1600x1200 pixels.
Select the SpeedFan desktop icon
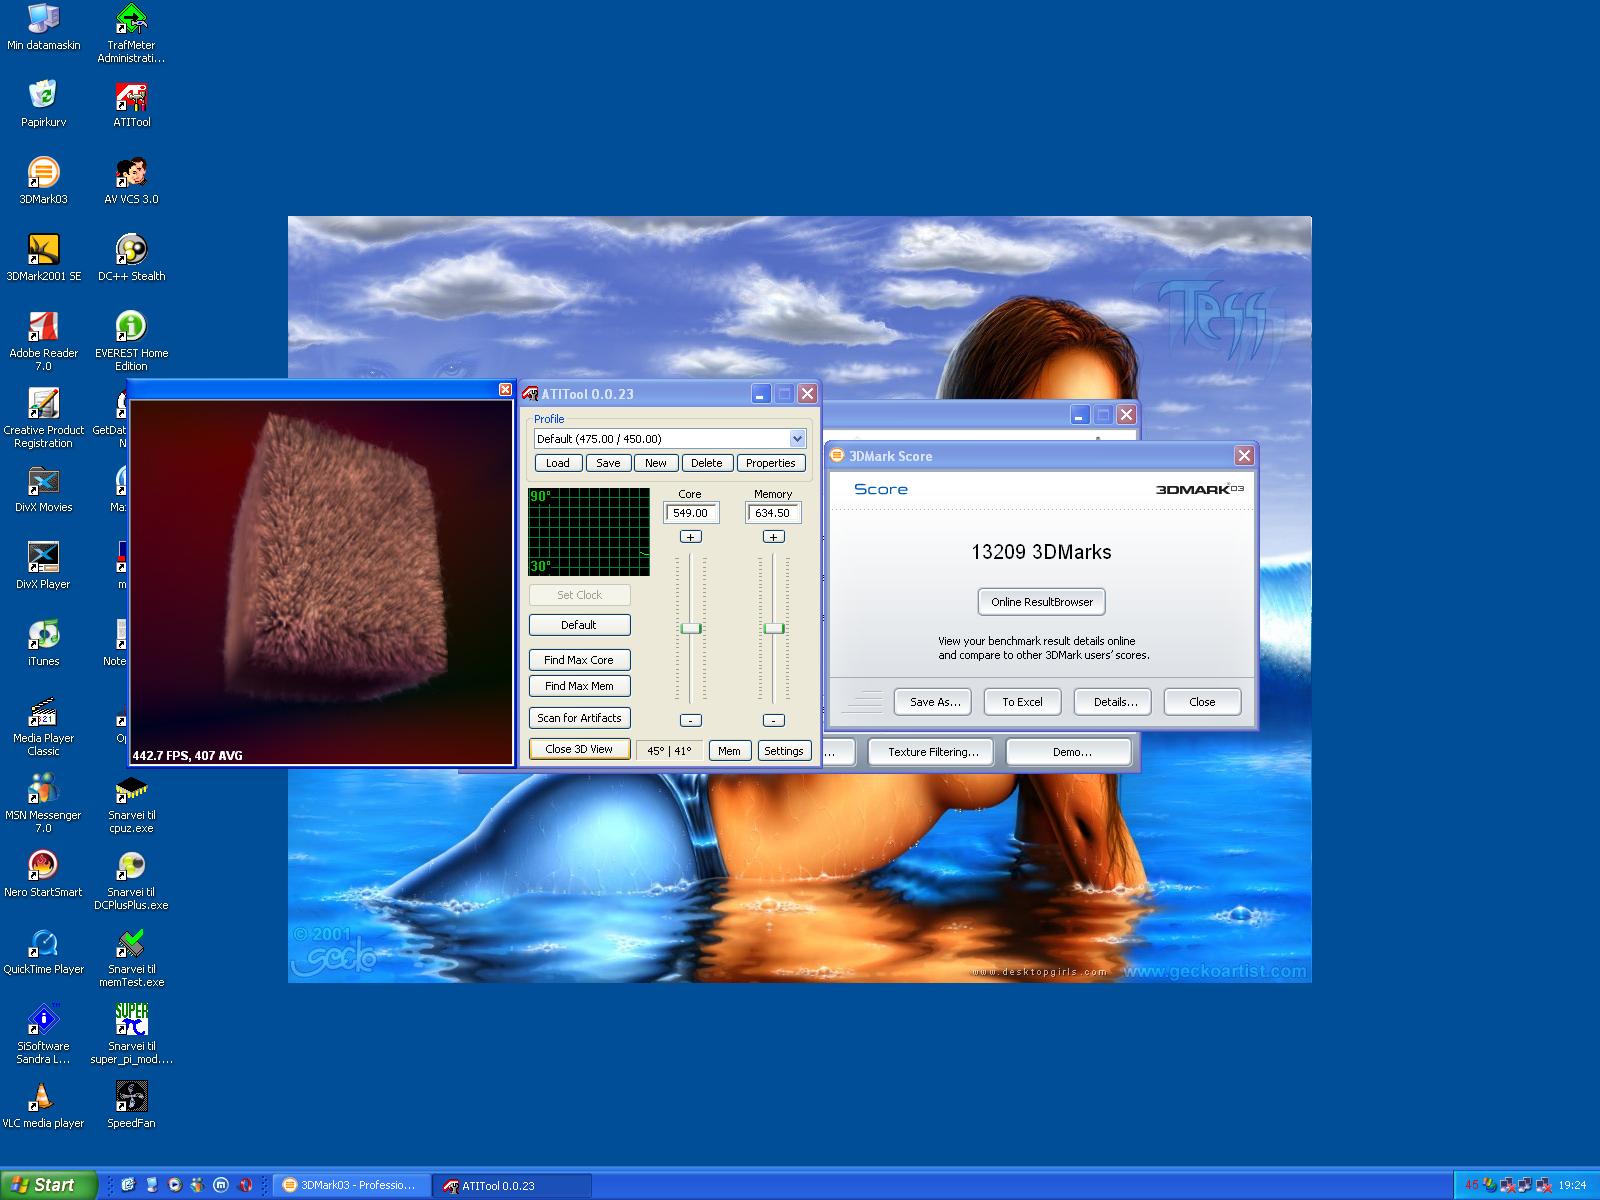[131, 1105]
